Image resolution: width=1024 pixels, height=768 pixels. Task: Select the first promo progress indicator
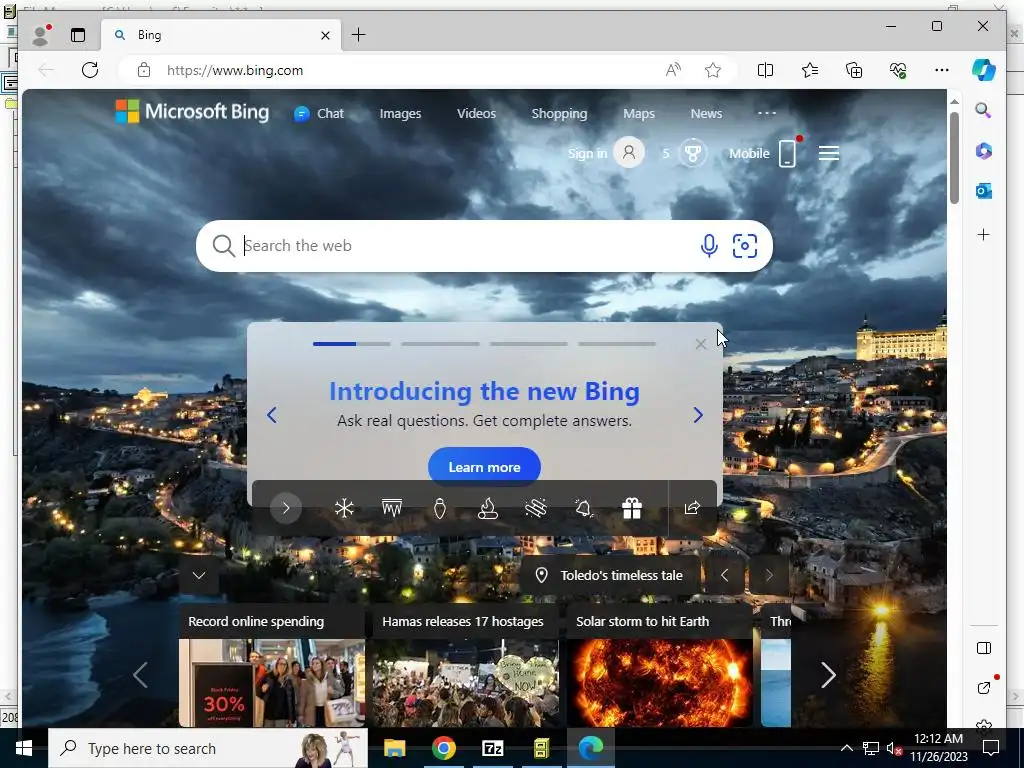coord(351,344)
